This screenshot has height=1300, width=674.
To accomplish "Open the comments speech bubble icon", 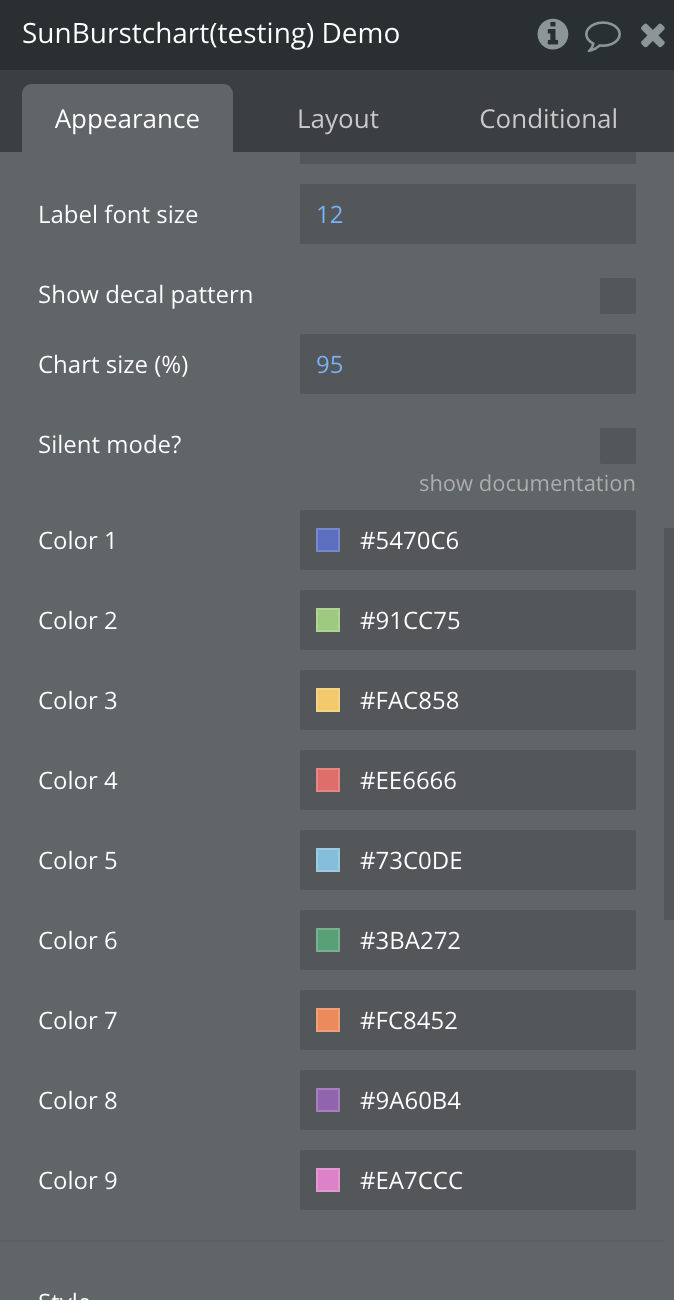I will [602, 36].
